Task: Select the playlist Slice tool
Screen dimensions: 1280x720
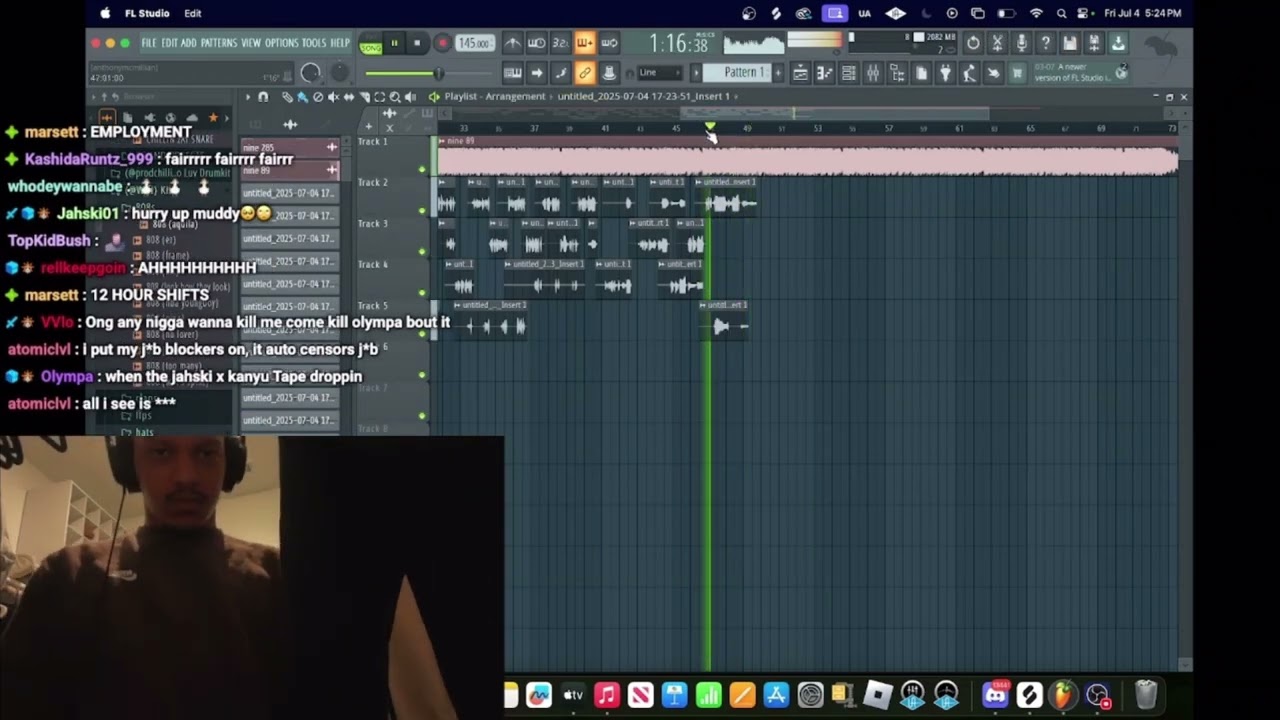Action: point(364,97)
